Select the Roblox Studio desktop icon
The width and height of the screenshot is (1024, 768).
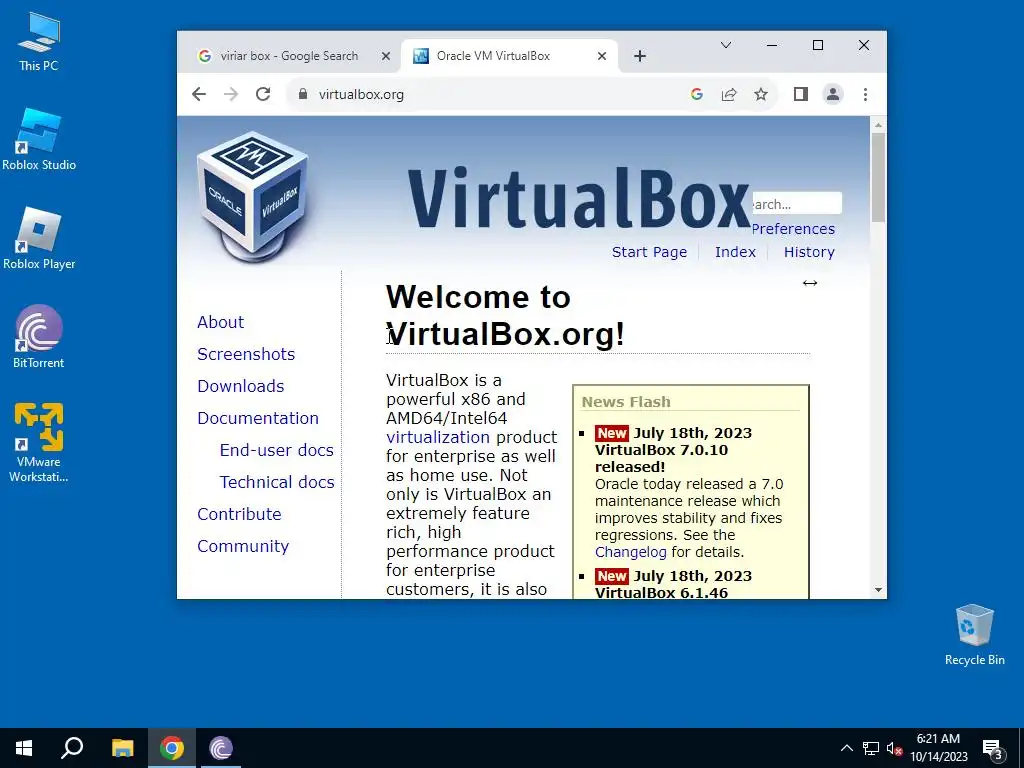coord(39,139)
